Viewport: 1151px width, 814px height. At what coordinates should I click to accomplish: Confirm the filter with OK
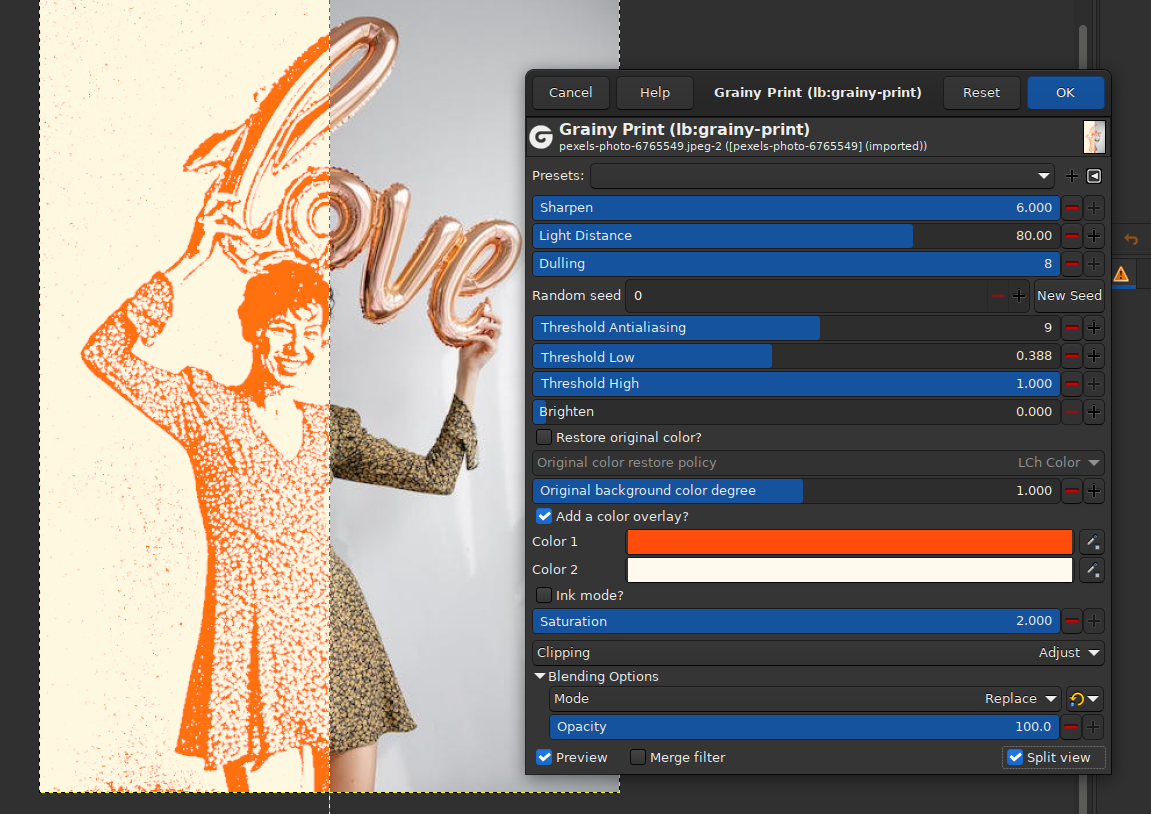(1065, 92)
